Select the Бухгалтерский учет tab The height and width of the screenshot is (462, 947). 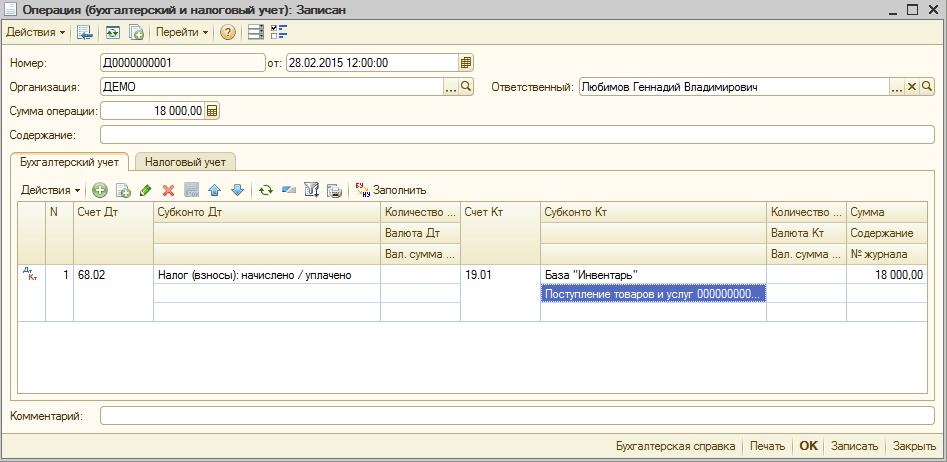70,160
